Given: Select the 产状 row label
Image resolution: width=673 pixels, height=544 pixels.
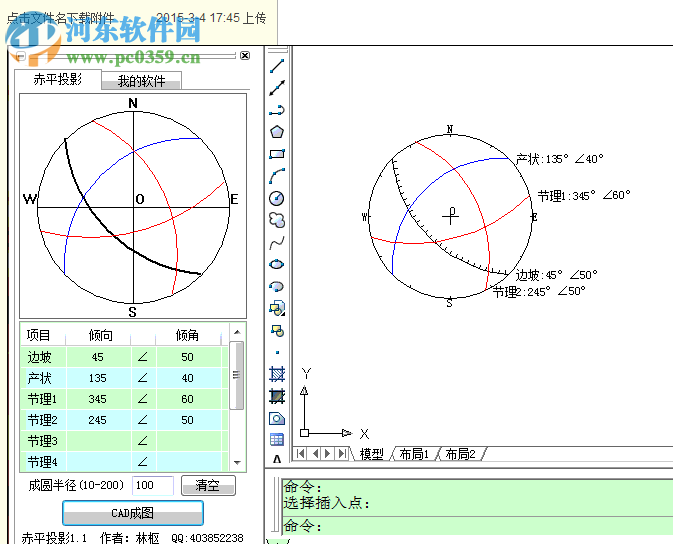Looking at the screenshot, I should click(39, 378).
